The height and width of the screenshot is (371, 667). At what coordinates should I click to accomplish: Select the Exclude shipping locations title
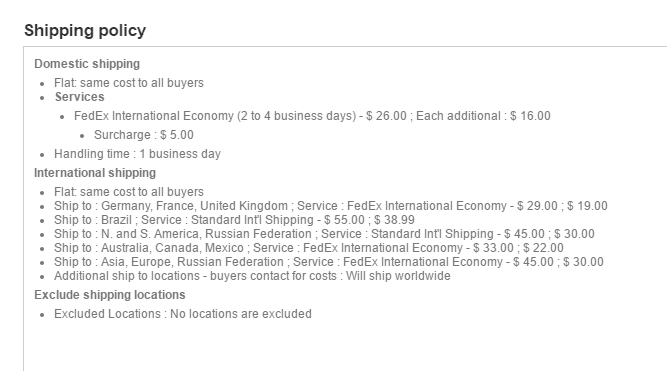[x=110, y=295]
